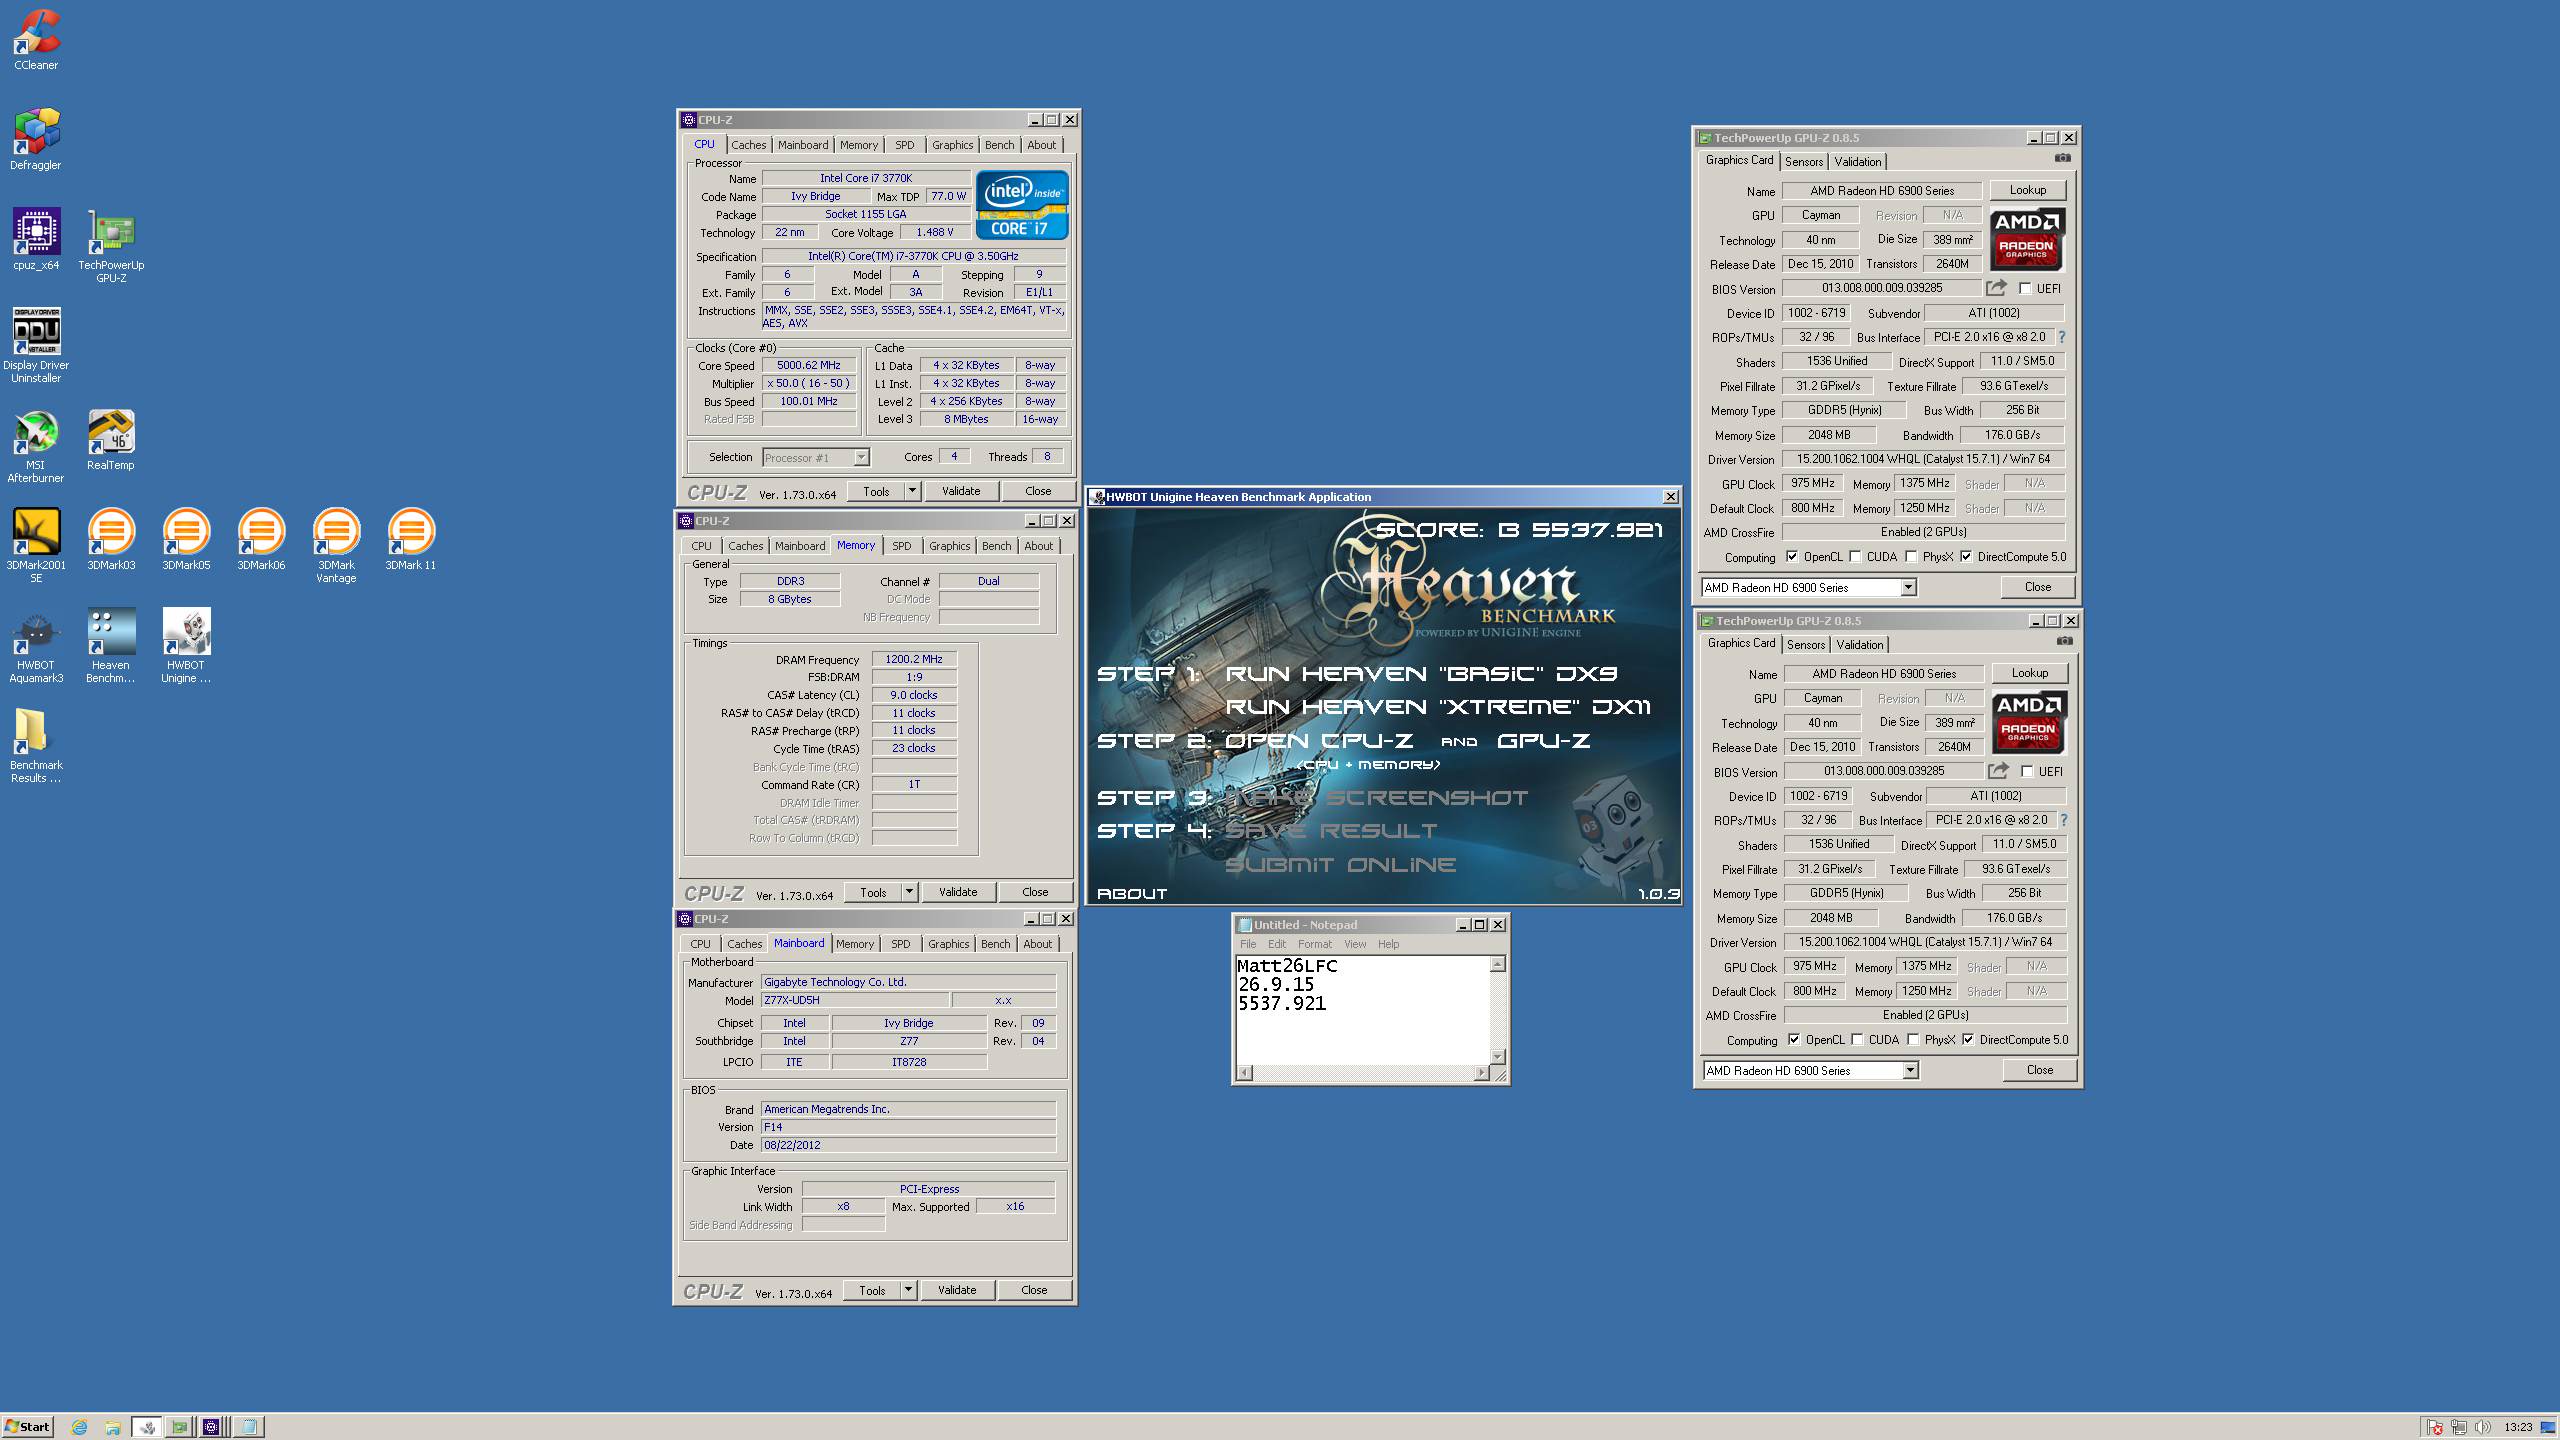Image resolution: width=2560 pixels, height=1440 pixels.
Task: Launch 3DMark Vantage shortcut
Action: 336,546
